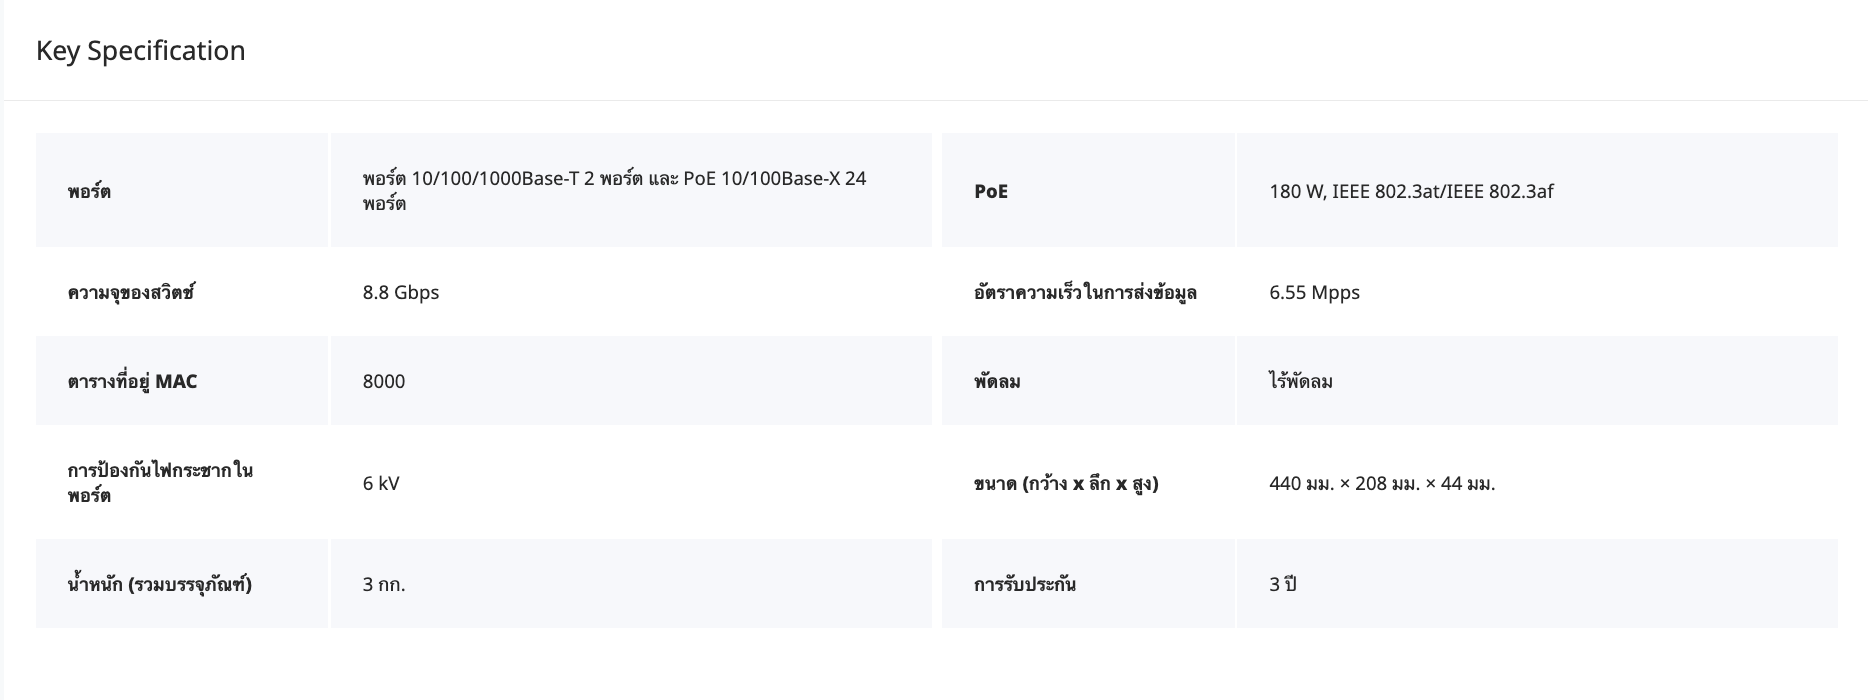1868x700 pixels.
Task: Click the PoE label
Action: 991,191
